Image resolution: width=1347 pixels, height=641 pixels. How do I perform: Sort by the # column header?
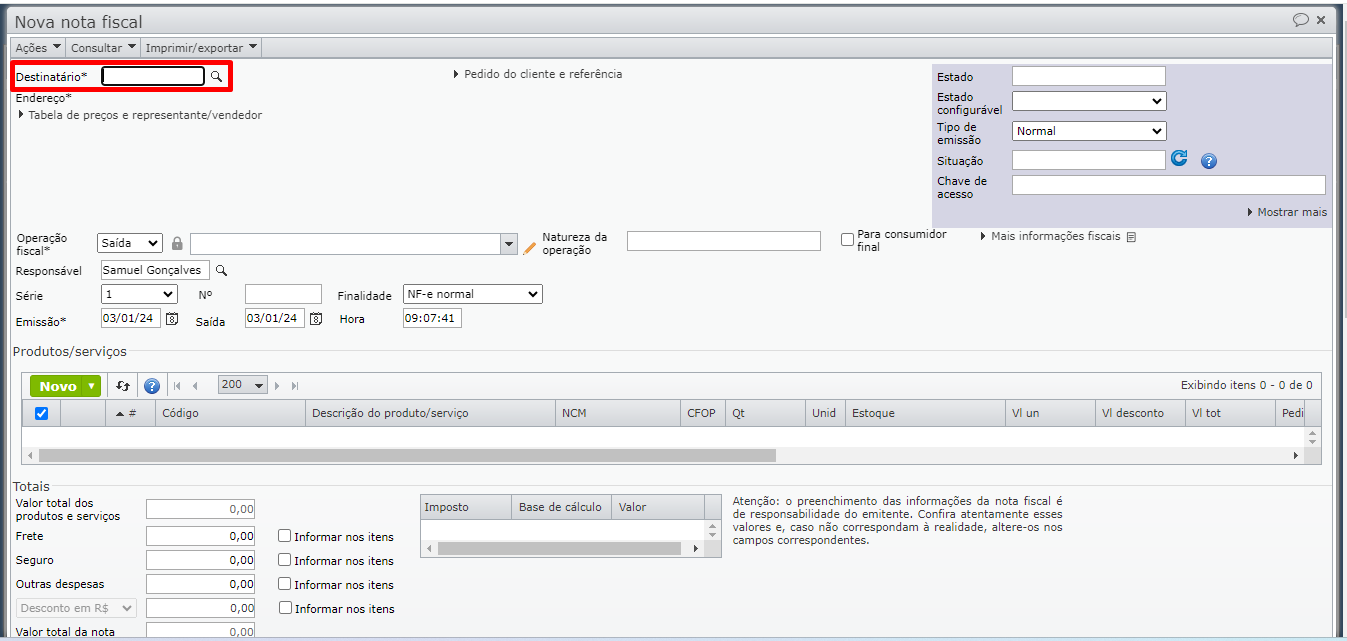[130, 413]
